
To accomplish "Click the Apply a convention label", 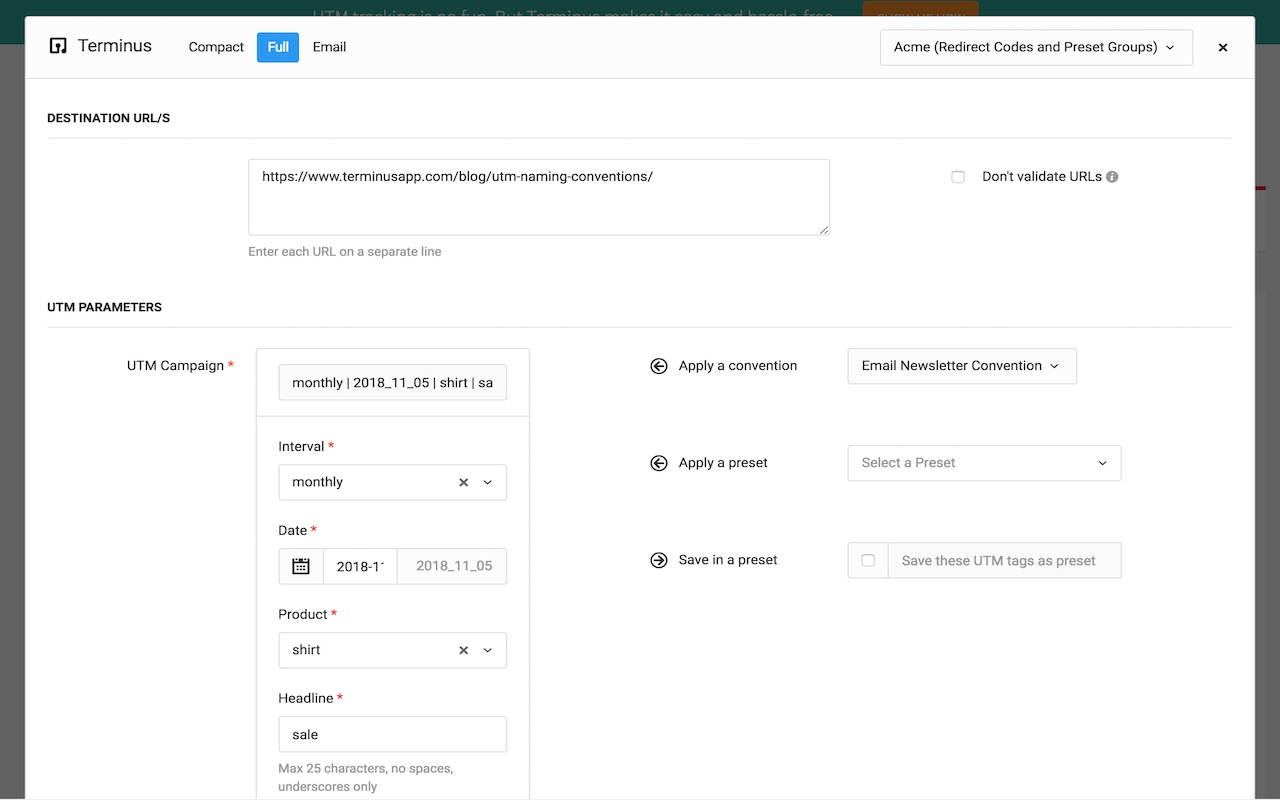I will 738,366.
